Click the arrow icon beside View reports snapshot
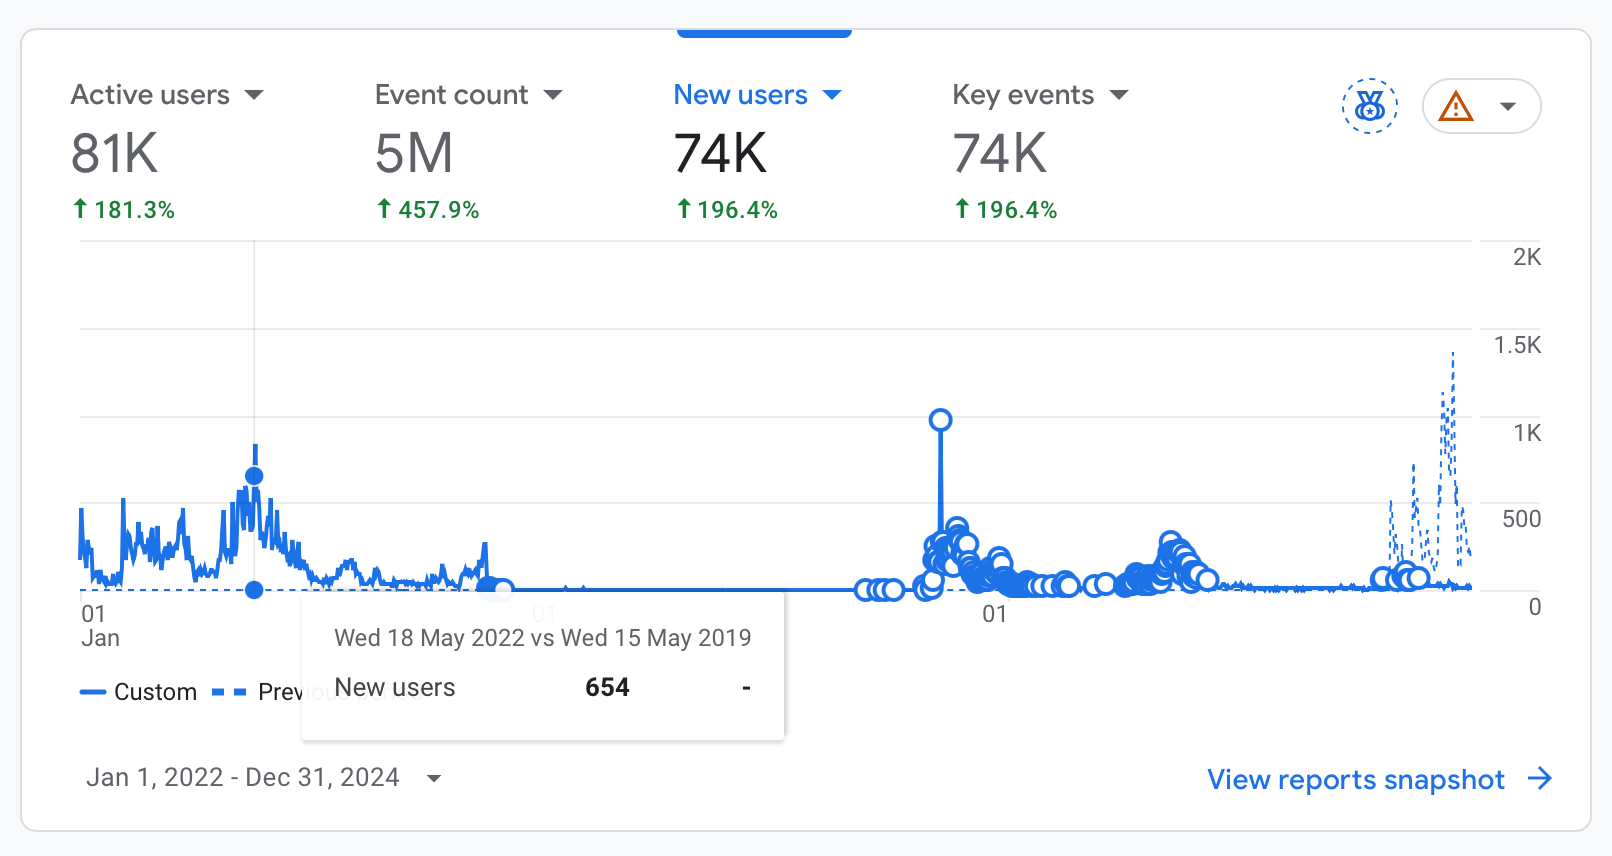Screen dimensions: 1612x856 coord(1540,779)
